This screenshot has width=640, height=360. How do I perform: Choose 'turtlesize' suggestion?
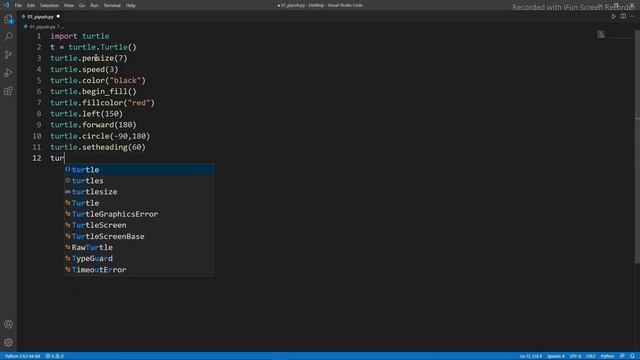pyautogui.click(x=139, y=191)
